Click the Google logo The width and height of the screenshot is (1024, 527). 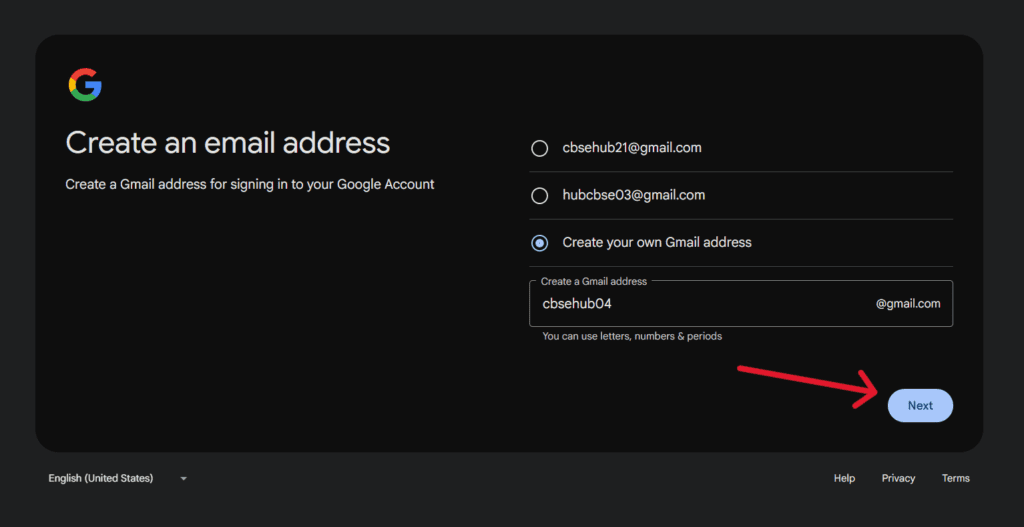(x=85, y=85)
